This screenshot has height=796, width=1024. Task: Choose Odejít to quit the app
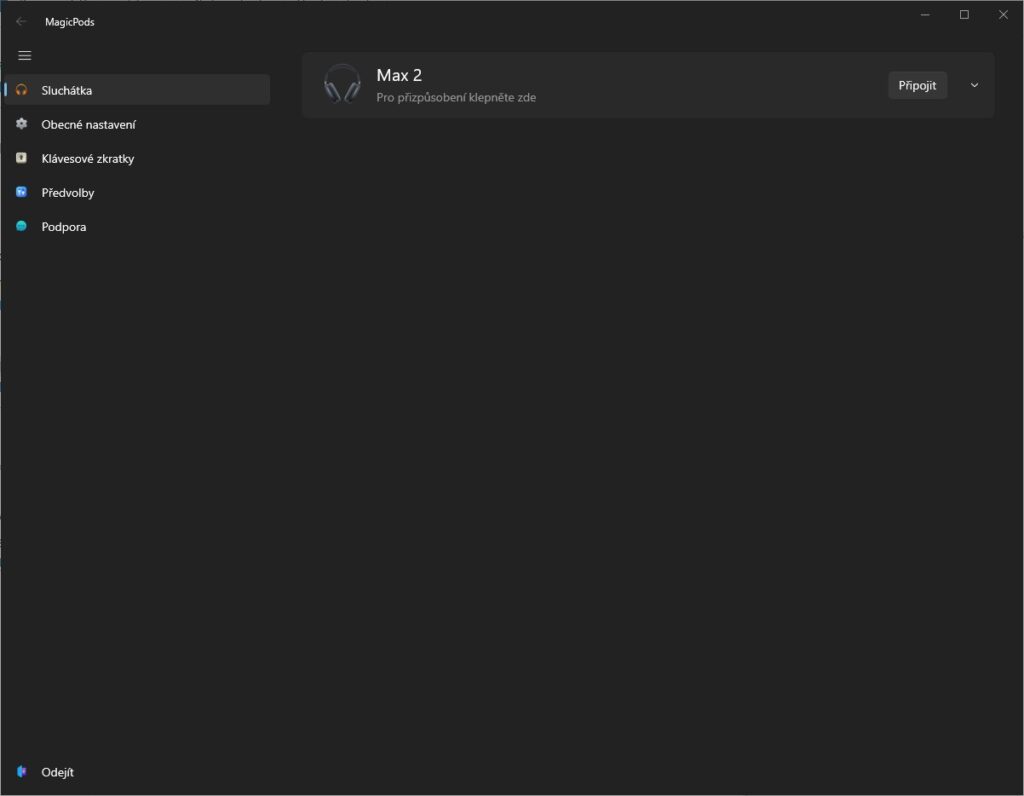point(137,772)
